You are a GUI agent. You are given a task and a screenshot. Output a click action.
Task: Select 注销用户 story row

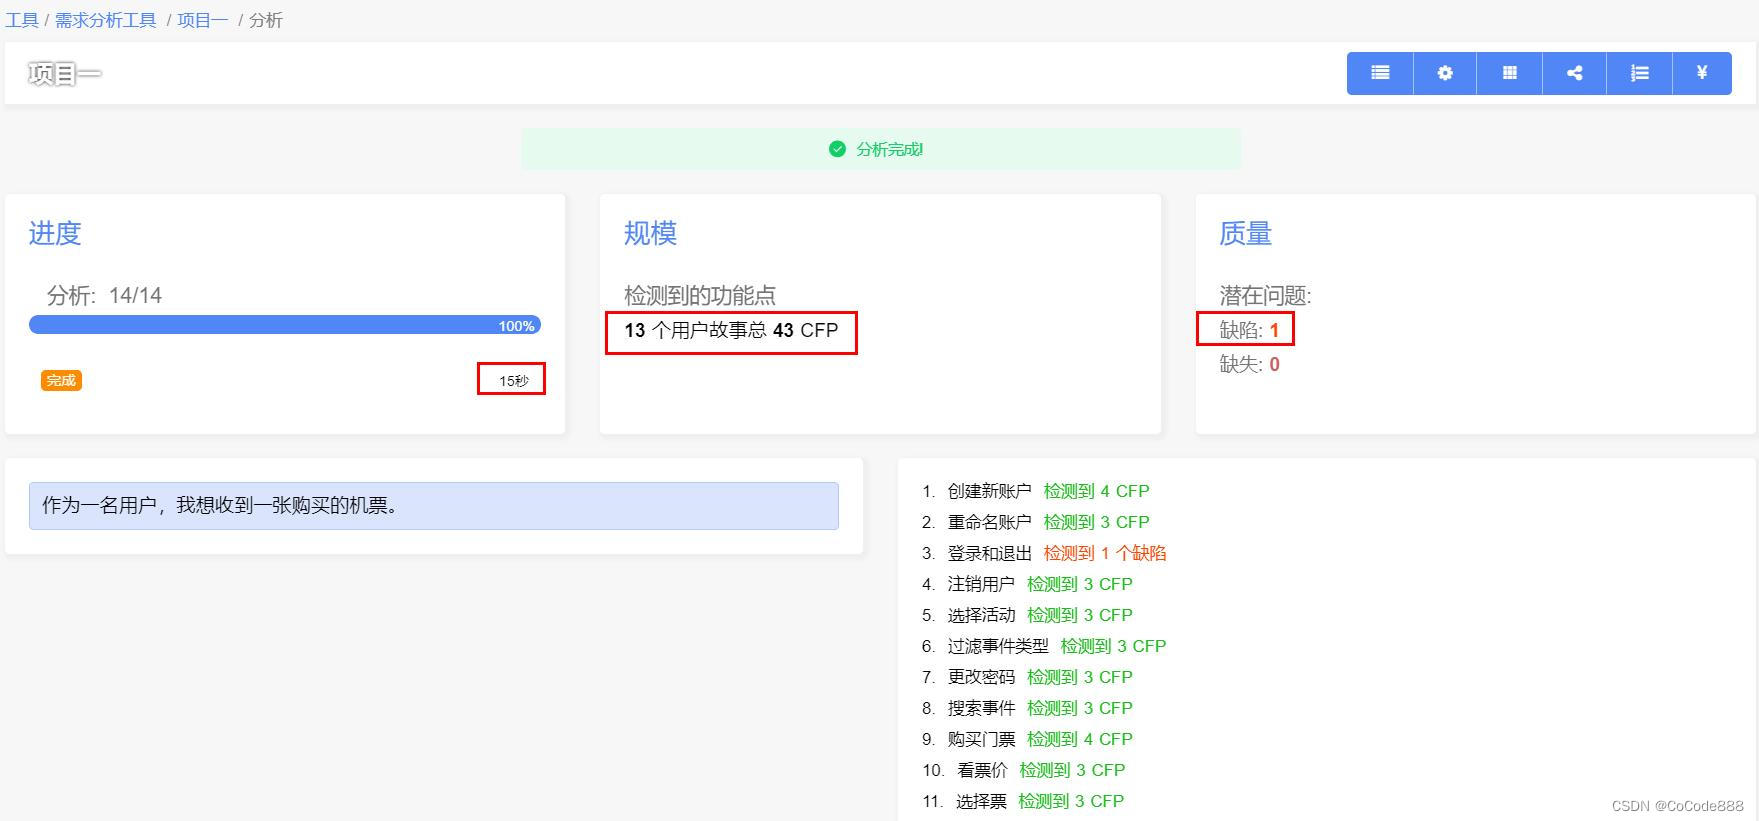(x=1027, y=584)
